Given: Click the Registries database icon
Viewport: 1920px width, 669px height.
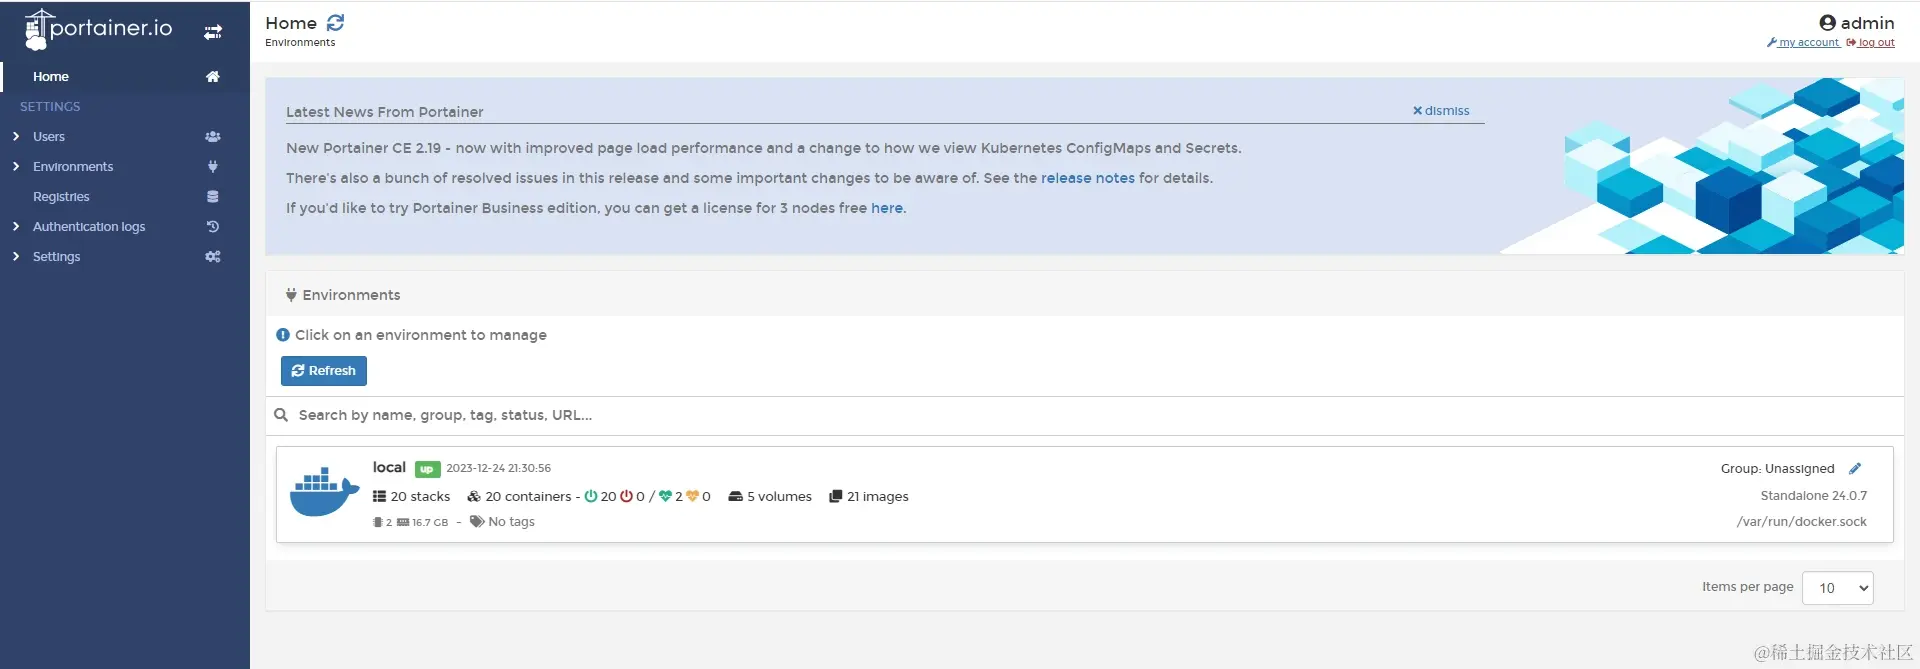Looking at the screenshot, I should coord(213,197).
